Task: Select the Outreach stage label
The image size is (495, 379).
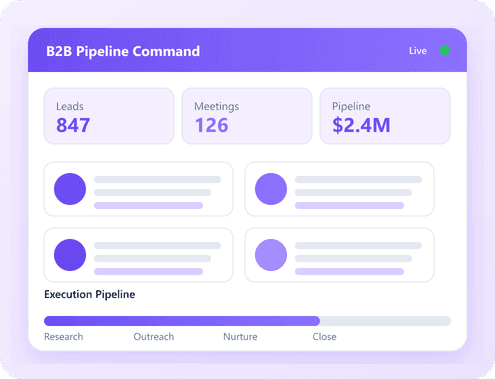Action: [x=154, y=337]
